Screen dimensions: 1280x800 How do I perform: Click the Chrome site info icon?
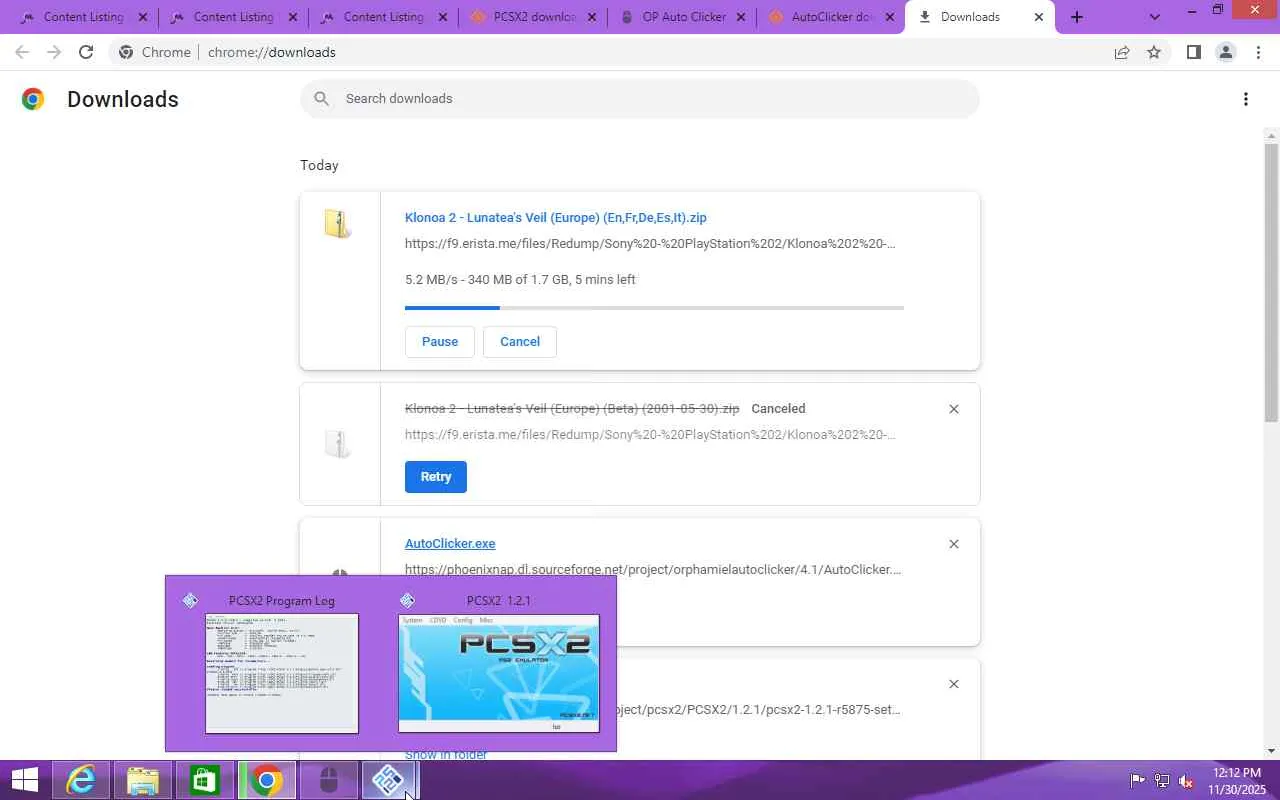coord(126,52)
